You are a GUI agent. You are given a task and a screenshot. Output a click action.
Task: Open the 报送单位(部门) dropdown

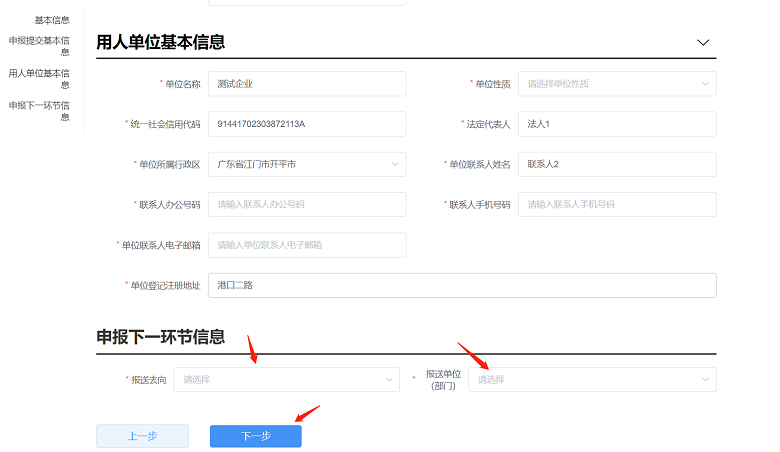tap(592, 379)
